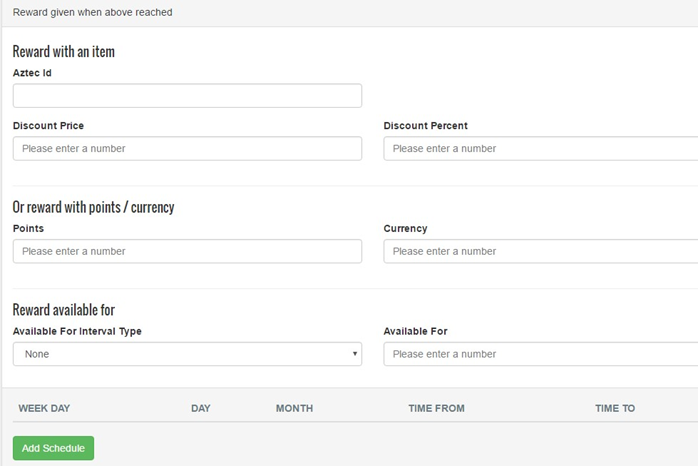Click the WEEK DAY column header

[x=44, y=408]
